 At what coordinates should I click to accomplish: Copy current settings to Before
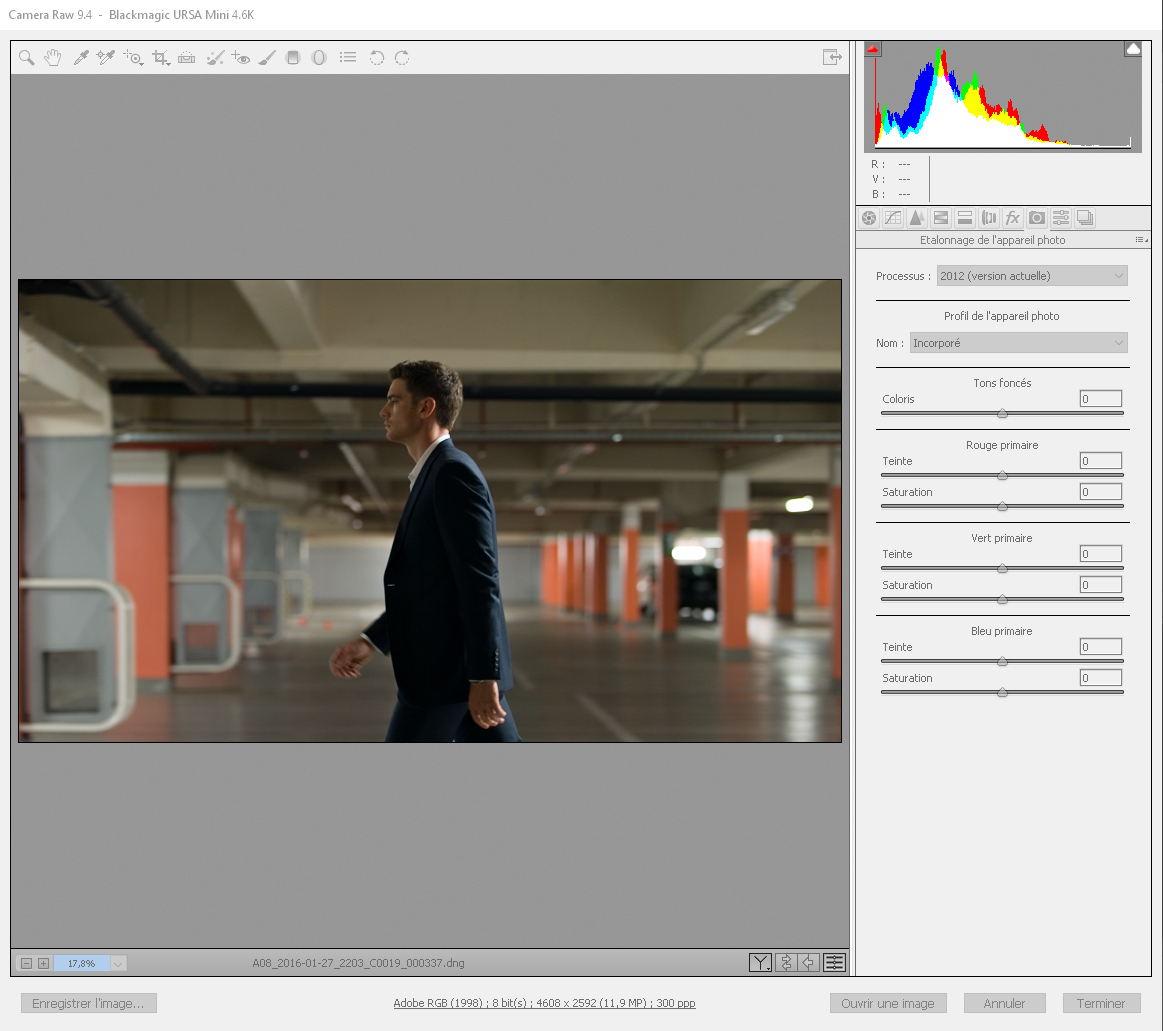(x=809, y=963)
